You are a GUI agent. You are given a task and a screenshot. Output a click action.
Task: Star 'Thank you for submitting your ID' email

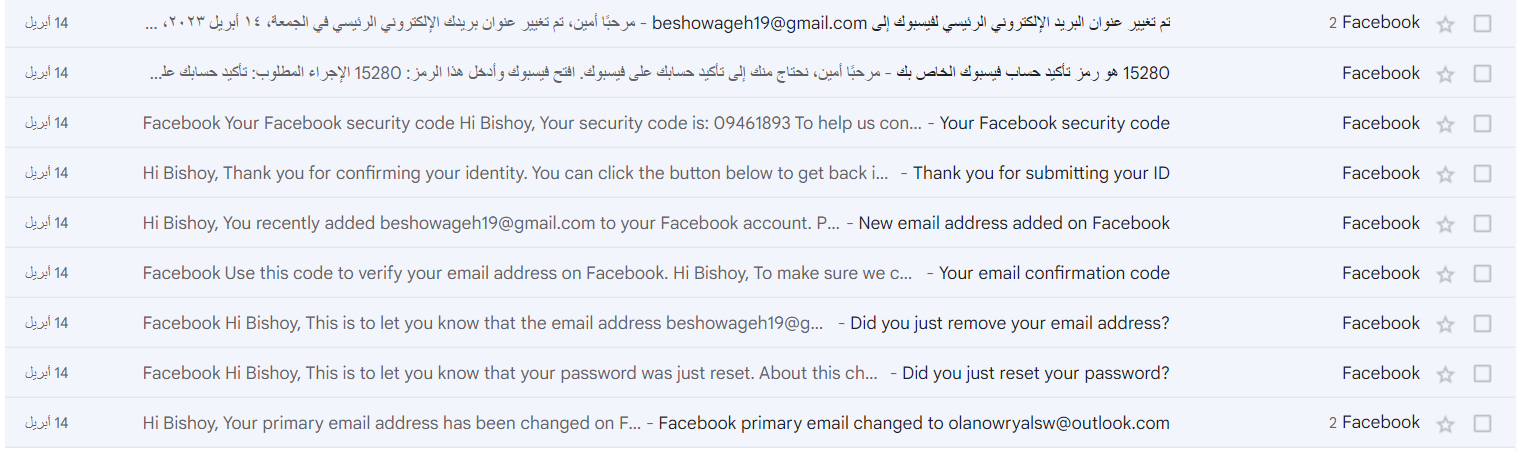1445,174
